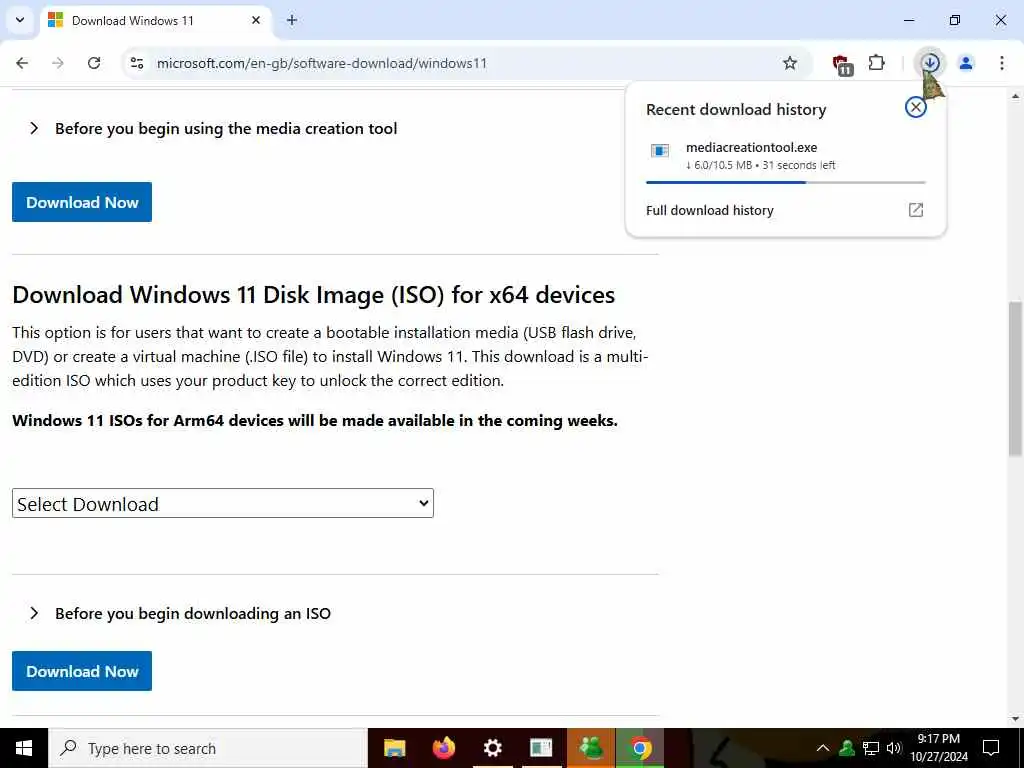Click the Type here to search box
Image resolution: width=1024 pixels, height=768 pixels.
click(208, 748)
